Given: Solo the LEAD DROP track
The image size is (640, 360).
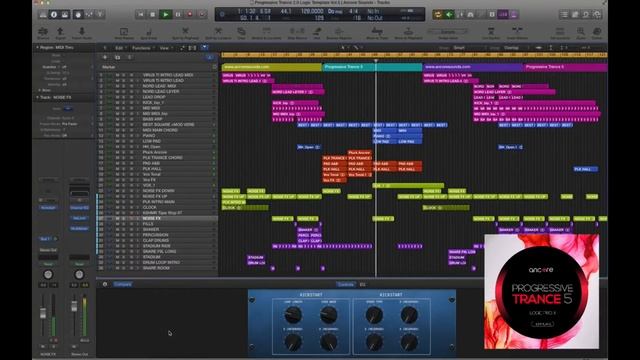Looking at the screenshot, I should [124, 97].
